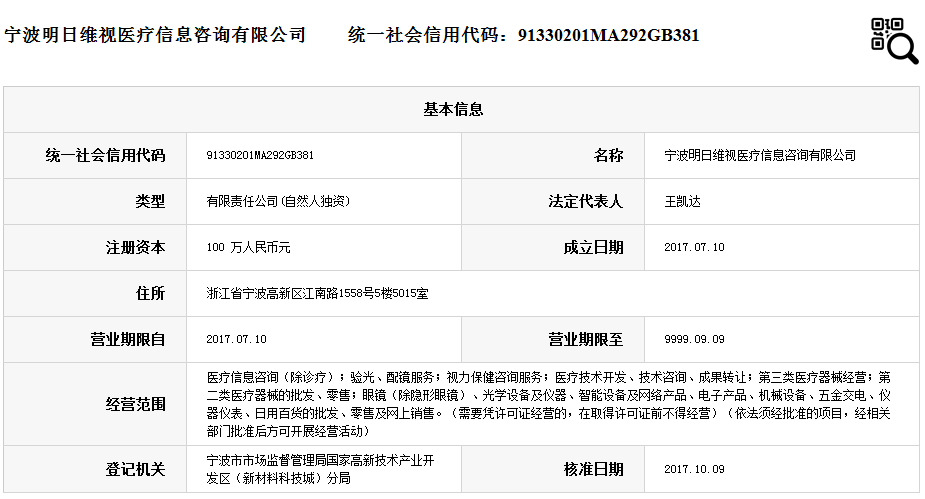Select the 成立日期 label
This screenshot has width=925, height=499.
tap(593, 247)
